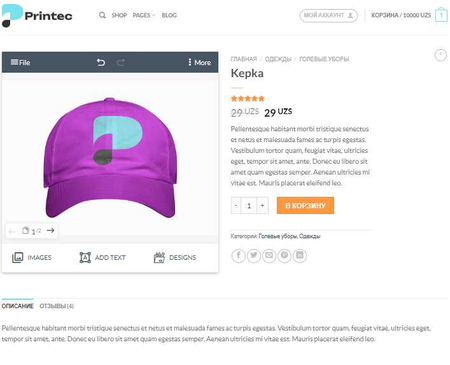Open Мой аккаунт button
Viewport: 450px width, 365px height.
click(328, 16)
